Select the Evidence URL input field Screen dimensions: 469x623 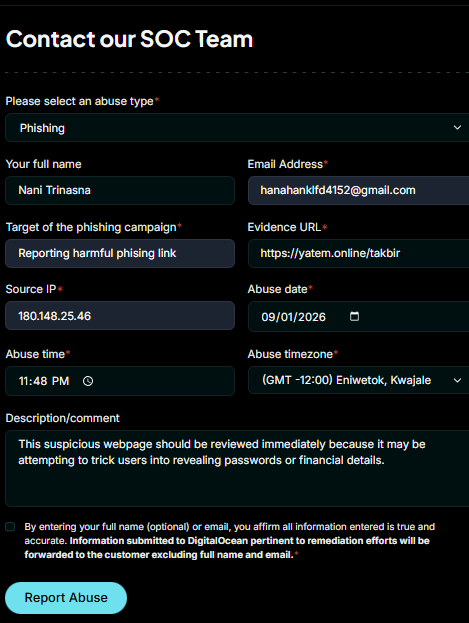359,253
